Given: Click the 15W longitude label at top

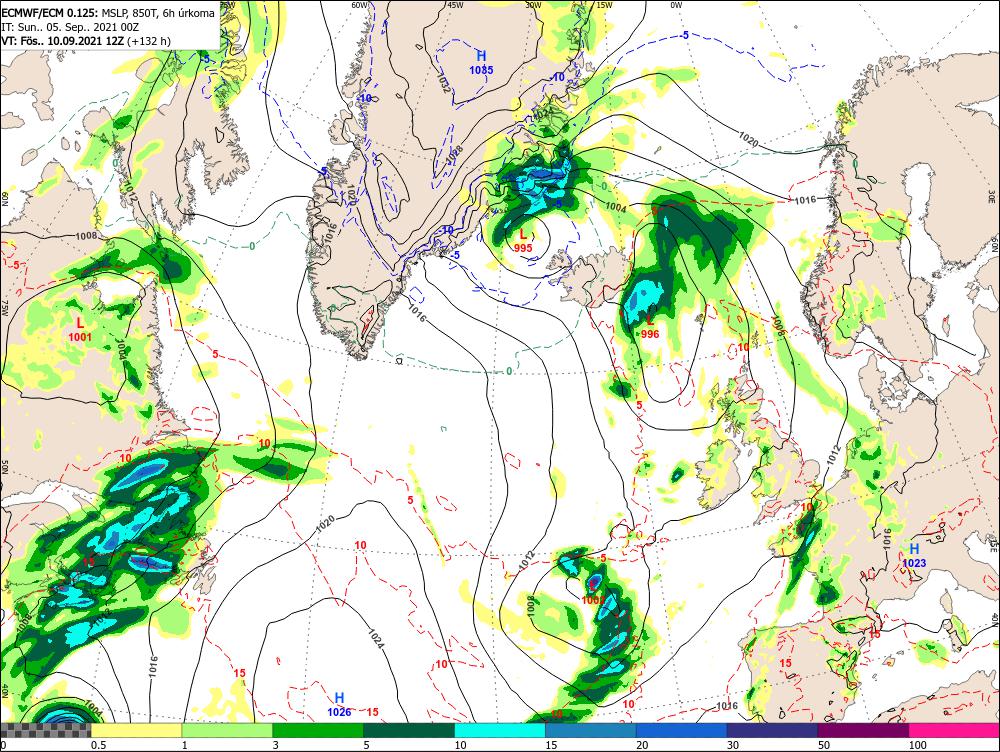Looking at the screenshot, I should (604, 5).
